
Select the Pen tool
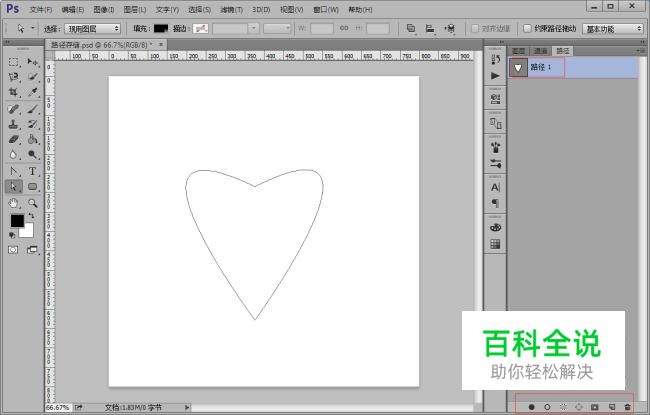tap(13, 172)
